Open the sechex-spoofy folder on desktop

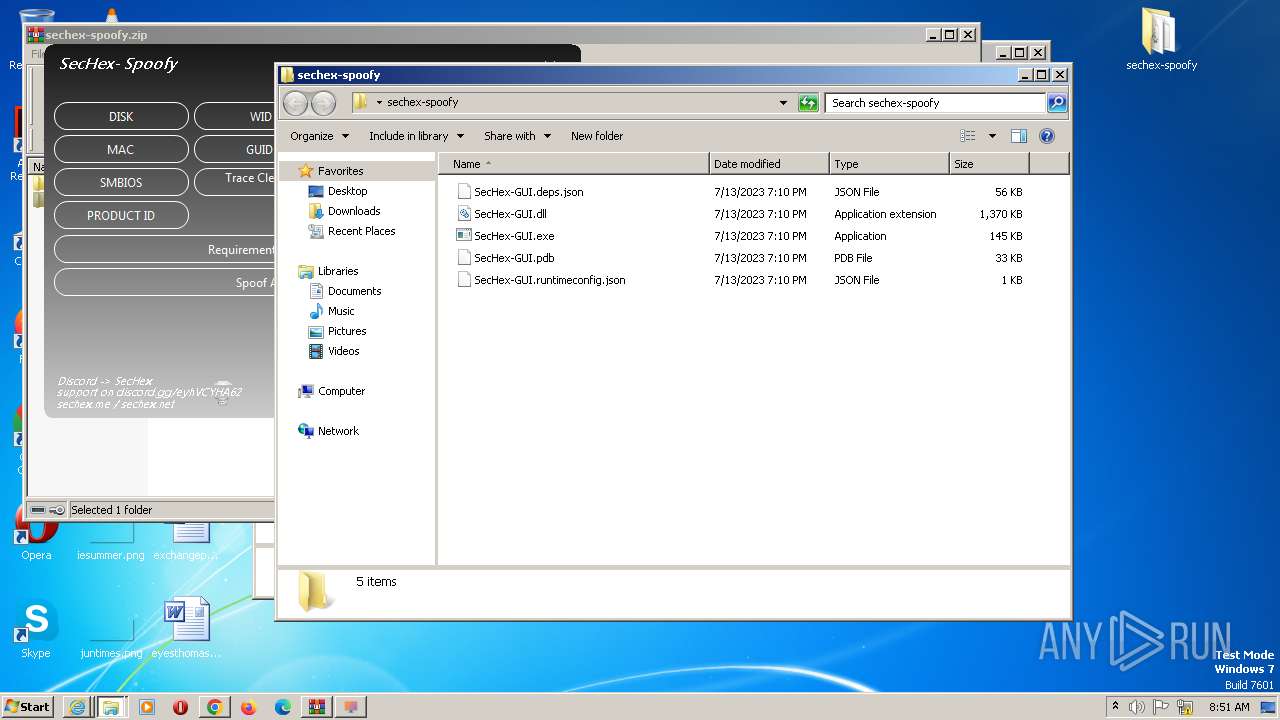click(x=1161, y=40)
